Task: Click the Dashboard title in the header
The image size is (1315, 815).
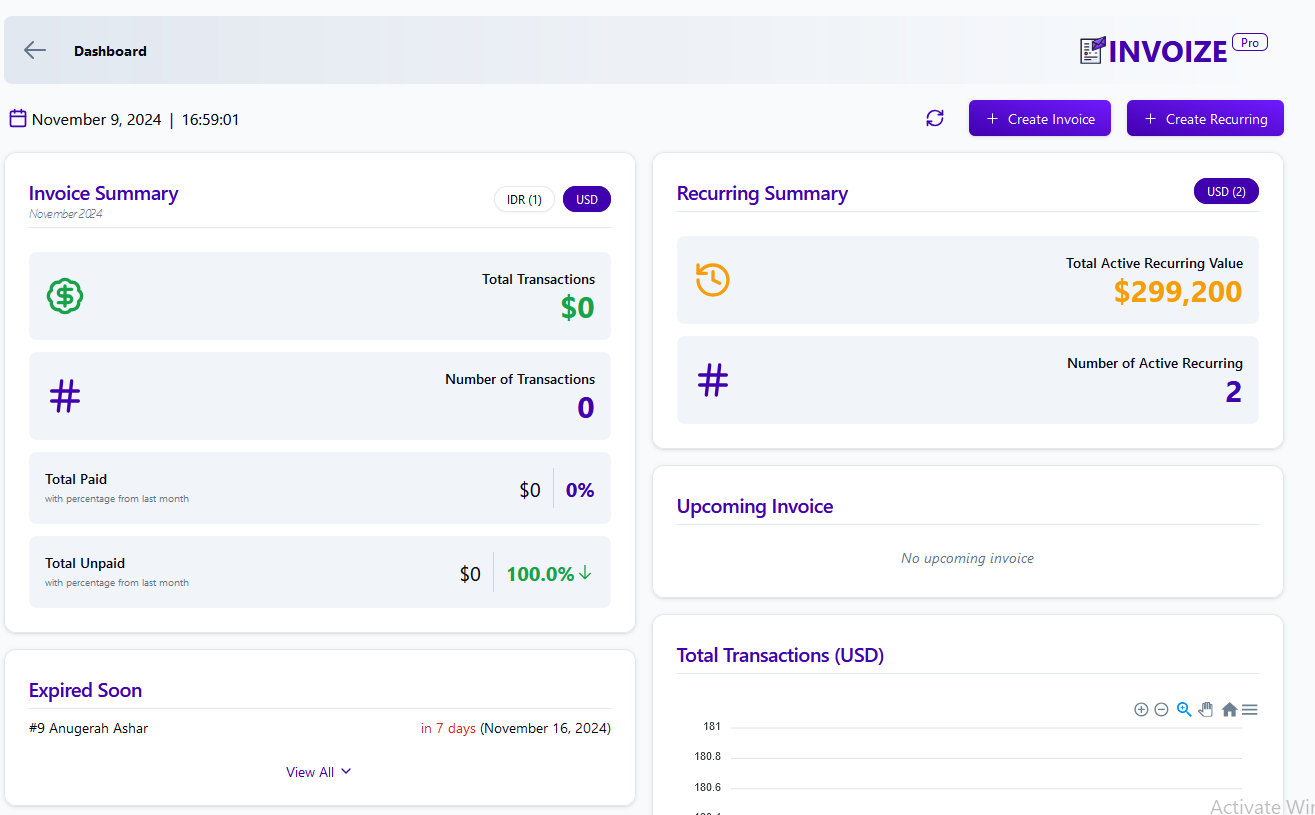Action: pyautogui.click(x=110, y=50)
